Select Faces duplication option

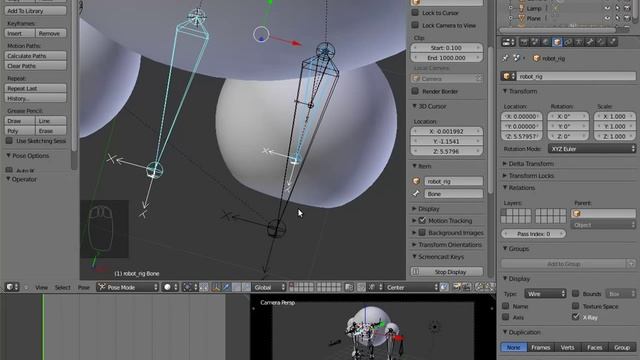click(x=594, y=347)
